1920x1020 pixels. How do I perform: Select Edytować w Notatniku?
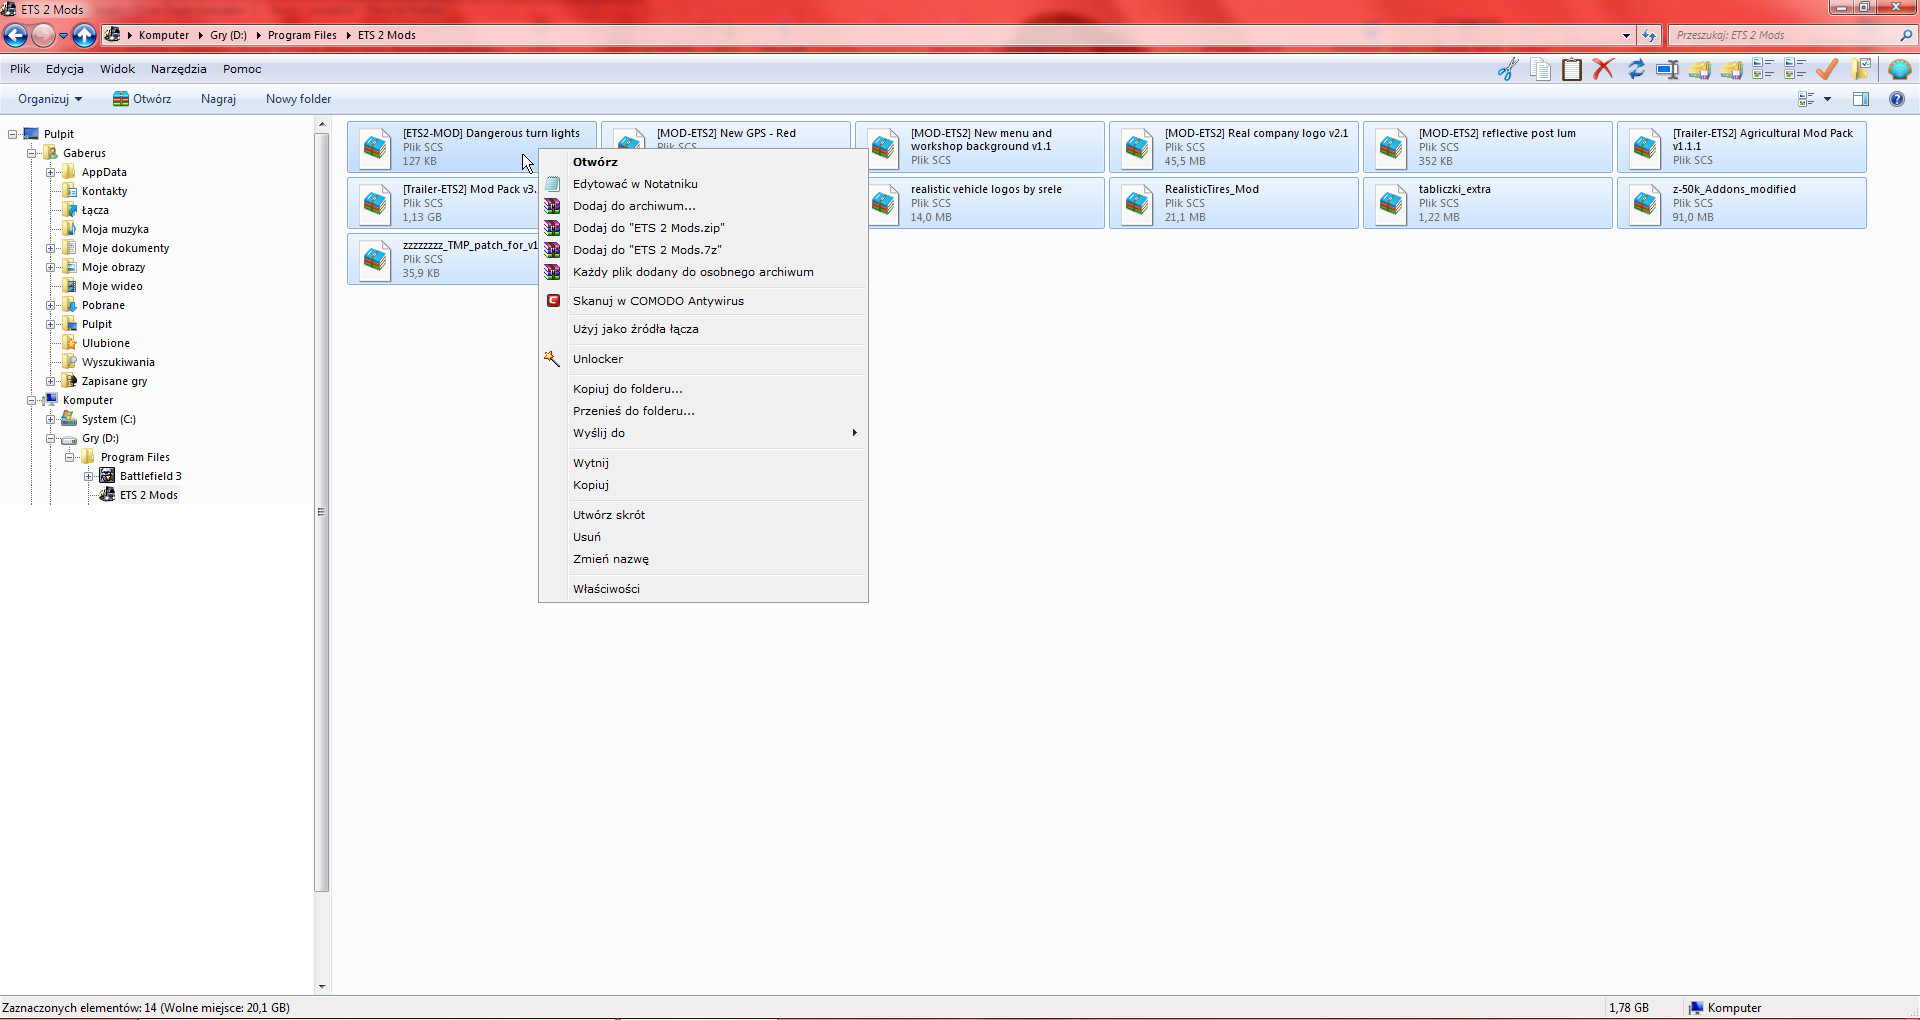click(703, 184)
